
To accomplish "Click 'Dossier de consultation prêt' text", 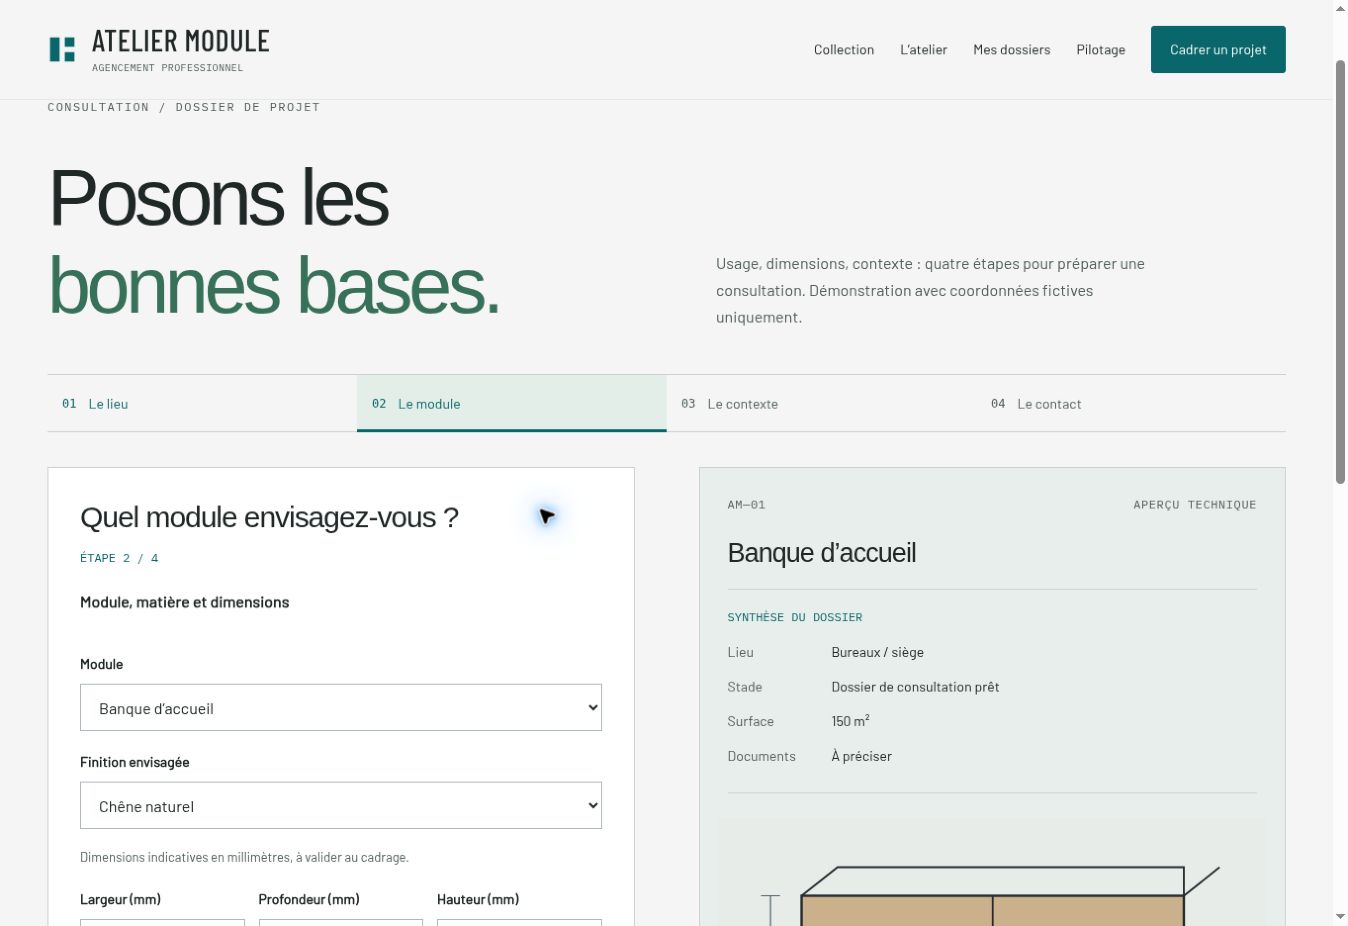I will point(915,687).
